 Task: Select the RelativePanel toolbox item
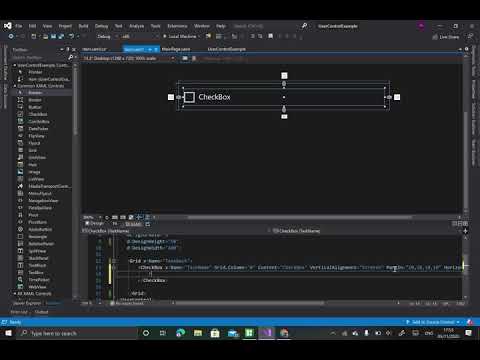pos(41,244)
